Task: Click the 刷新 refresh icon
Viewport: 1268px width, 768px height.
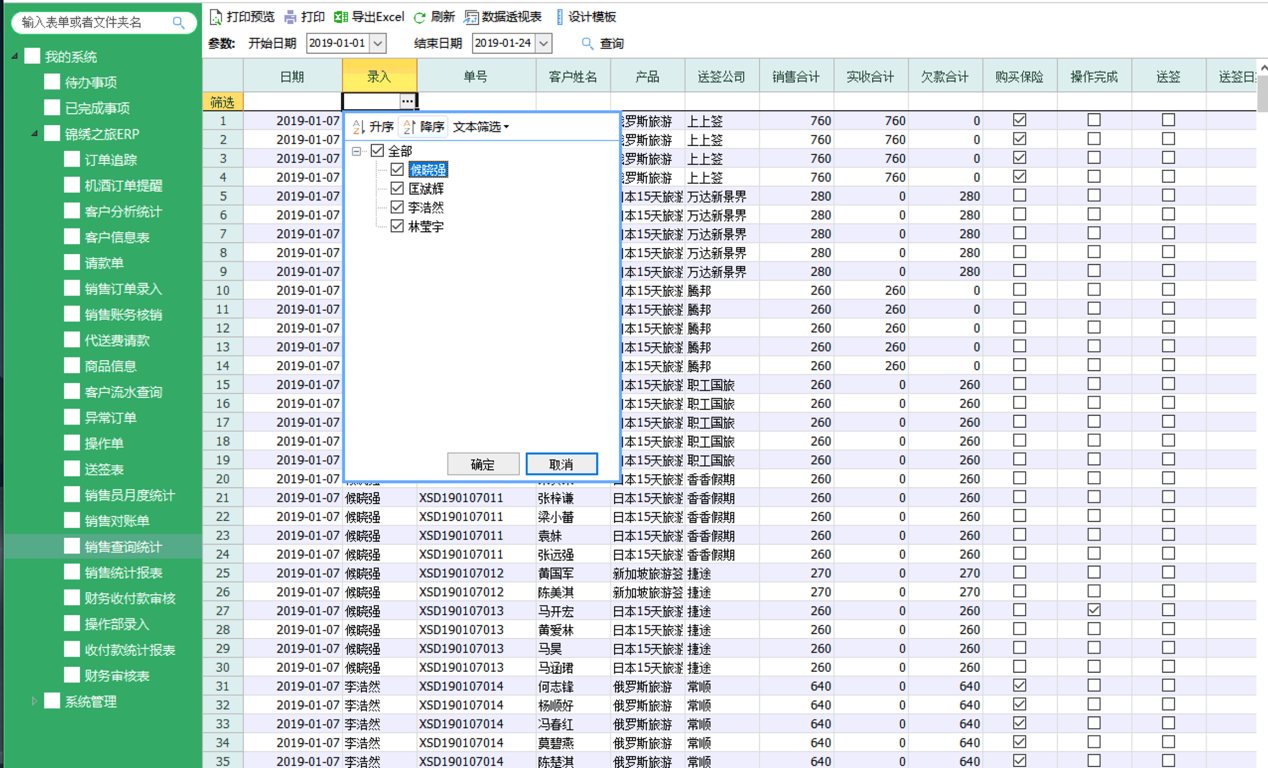Action: point(420,17)
